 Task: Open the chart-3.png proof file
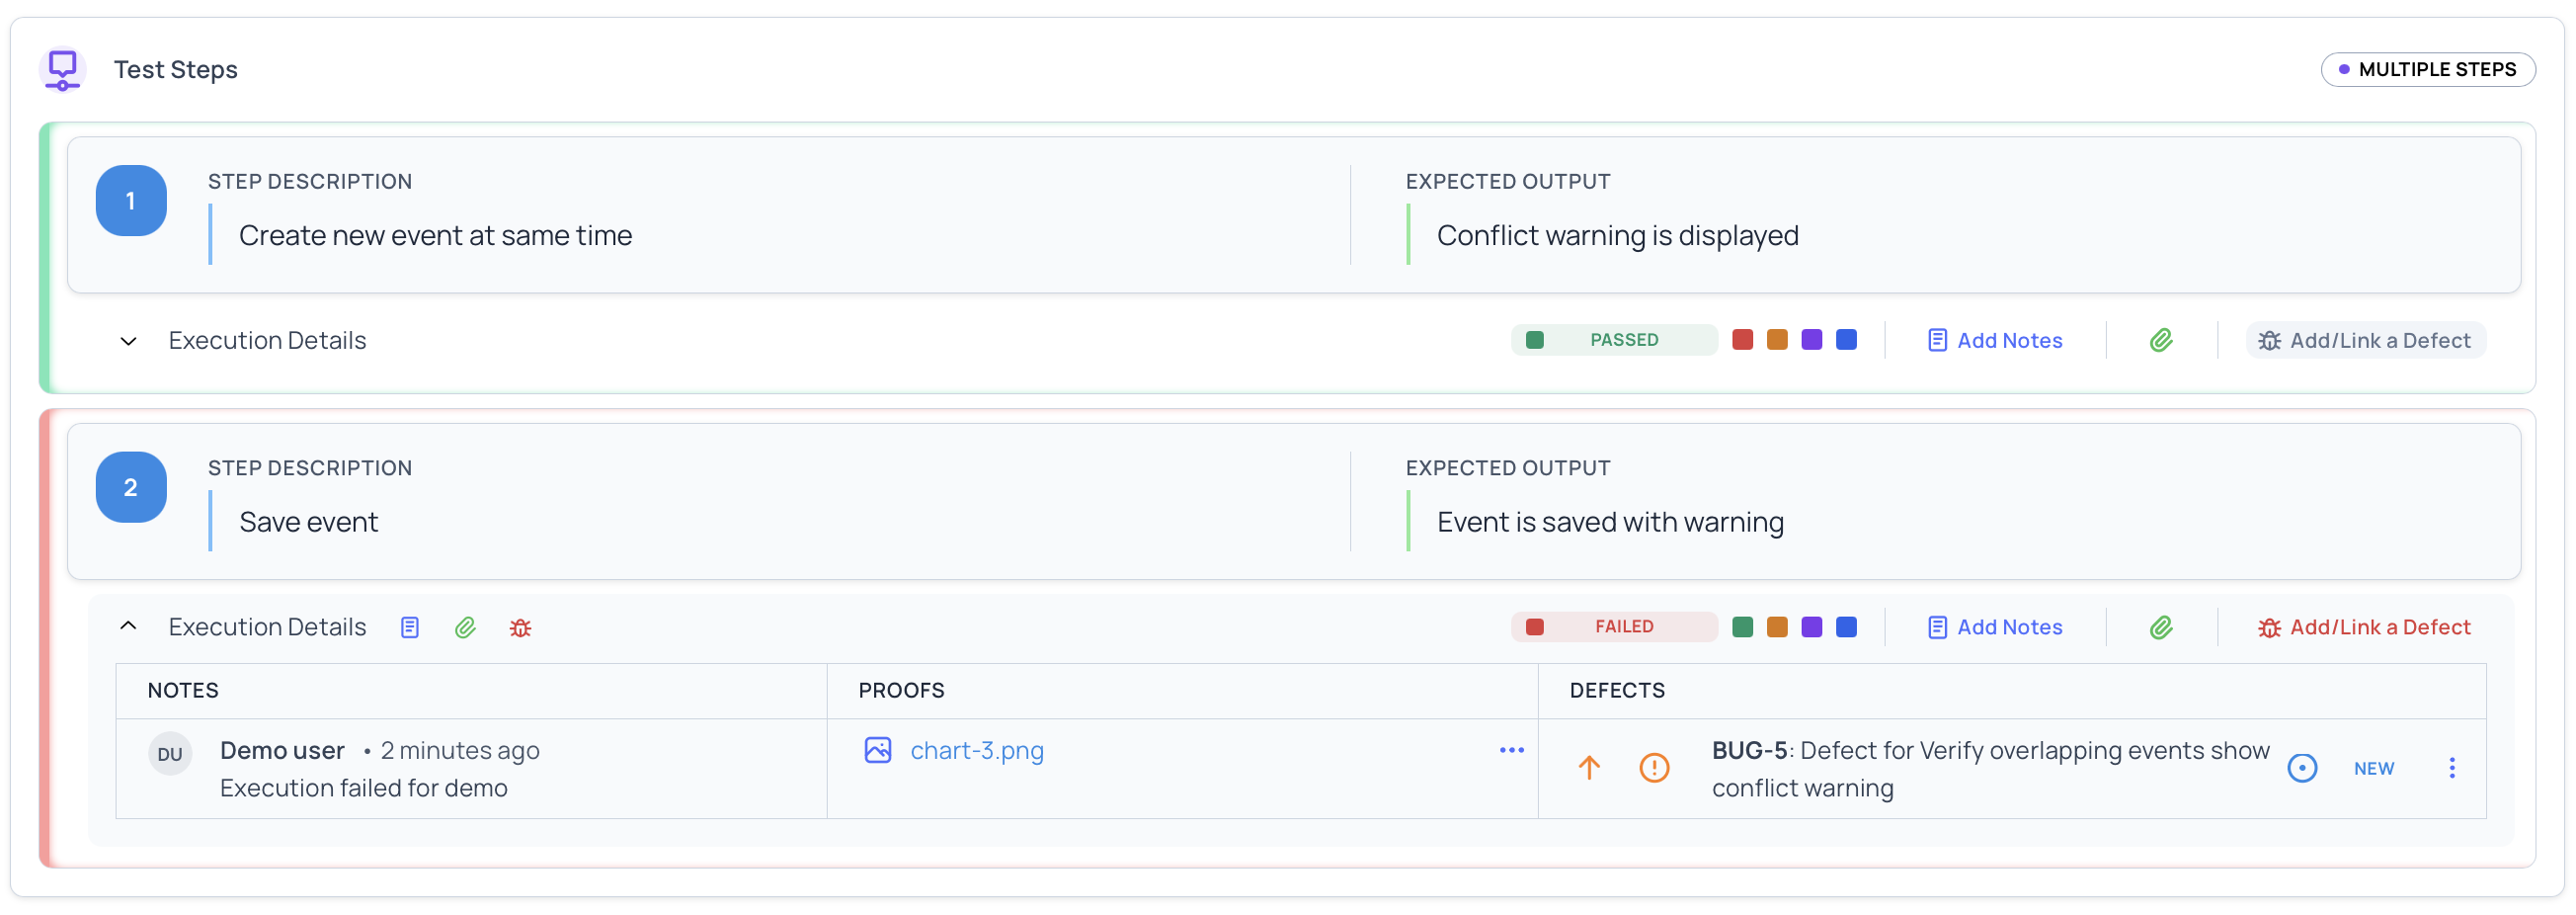[x=976, y=750]
